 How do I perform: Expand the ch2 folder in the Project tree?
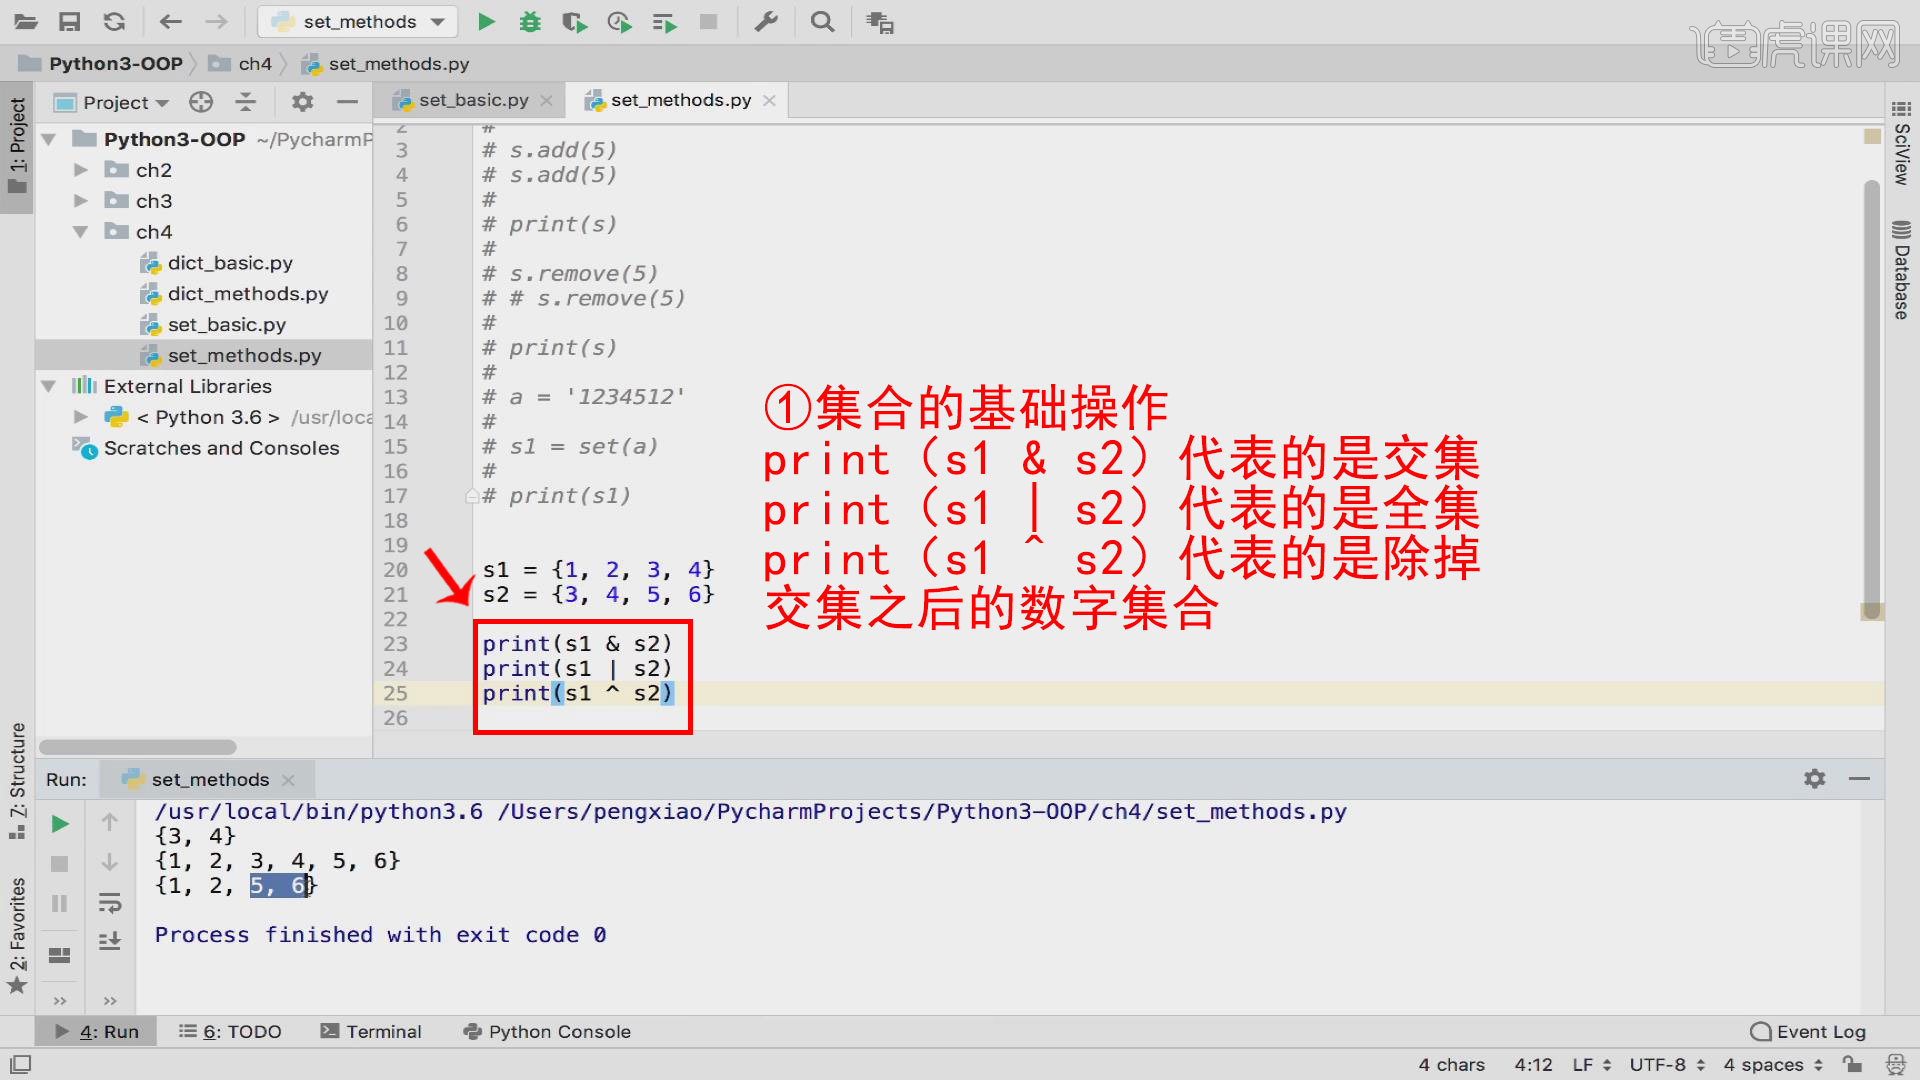click(81, 170)
